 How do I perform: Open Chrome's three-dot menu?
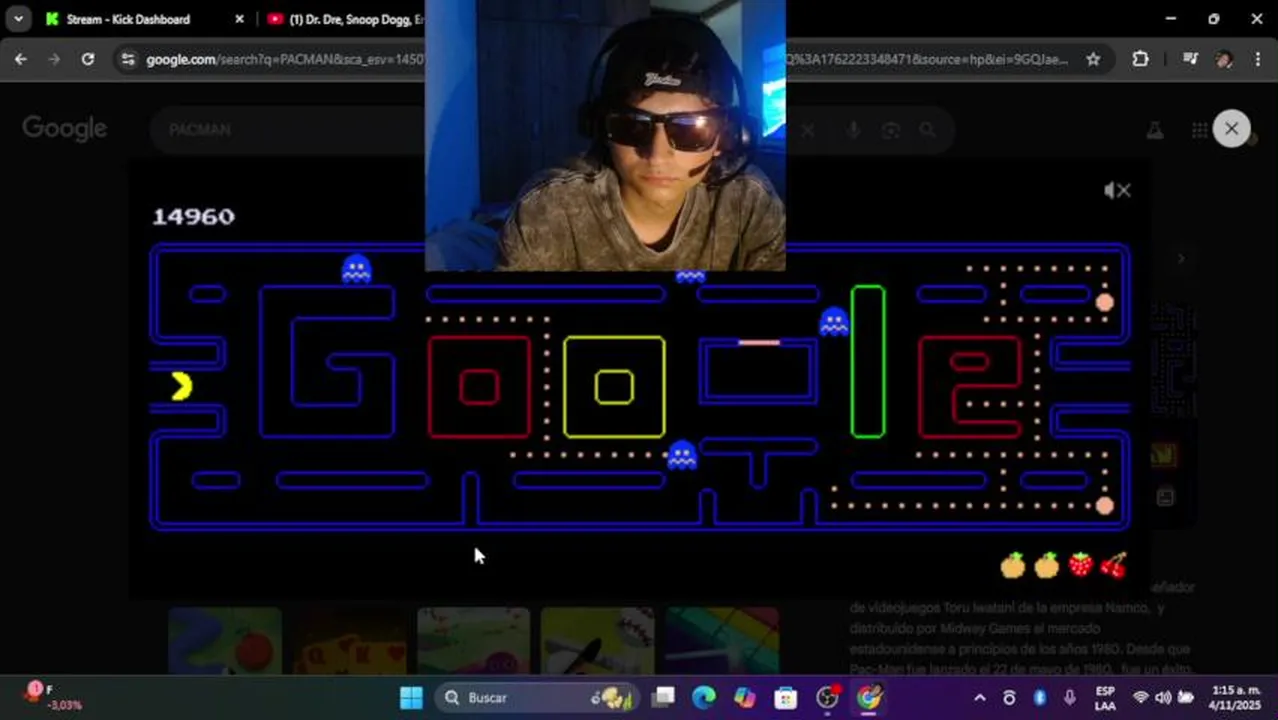(1257, 59)
